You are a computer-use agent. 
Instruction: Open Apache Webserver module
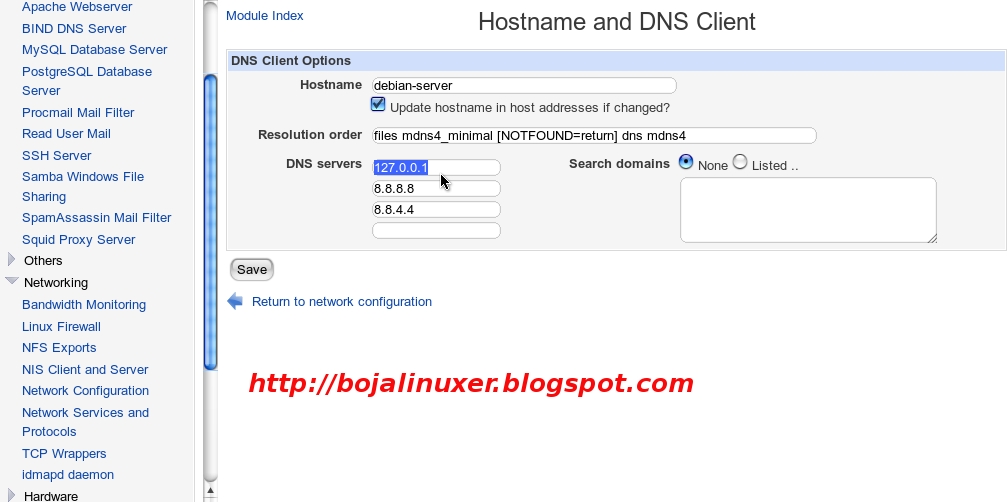[x=77, y=7]
